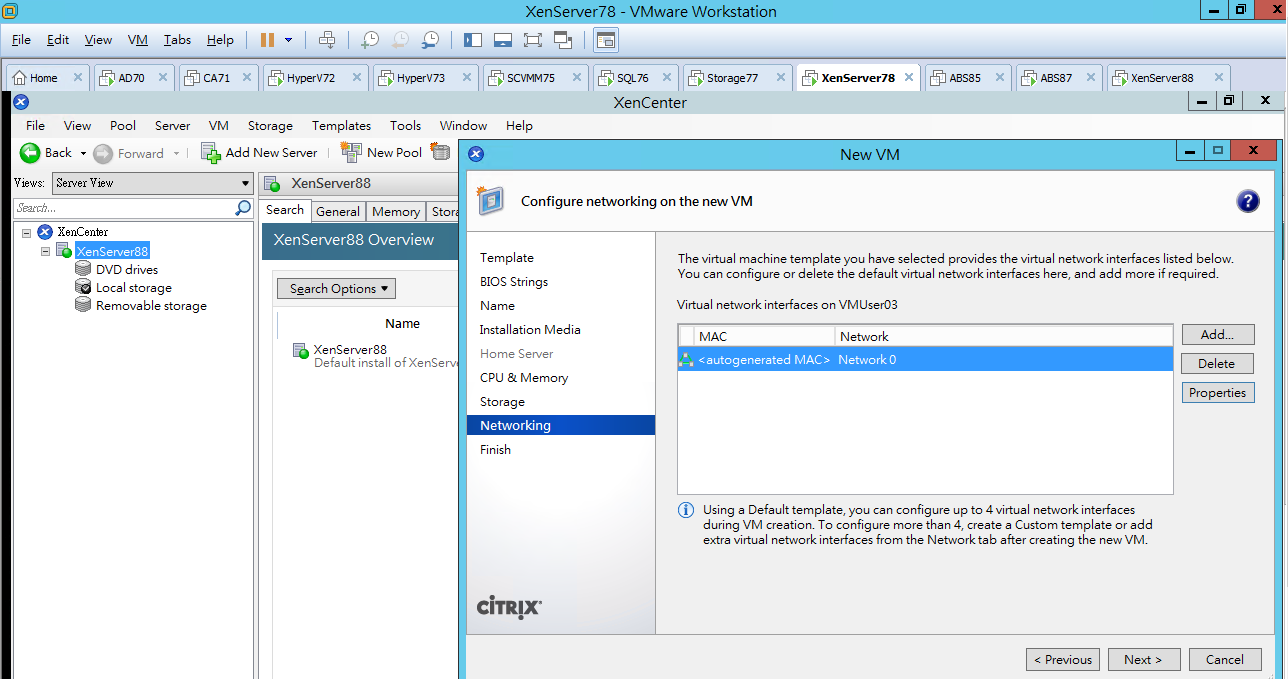Switch to the XenCenter Search tab
Viewport: 1288px width, 679px height.
285,210
